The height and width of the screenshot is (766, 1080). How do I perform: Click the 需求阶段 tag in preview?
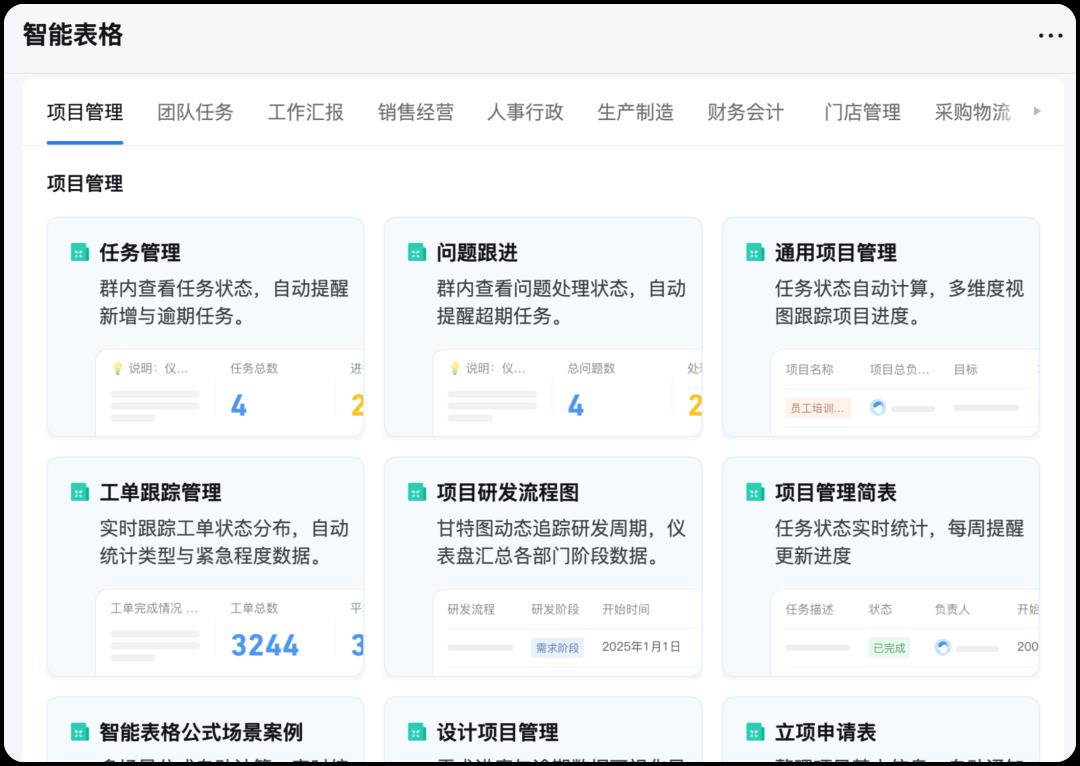coord(557,648)
